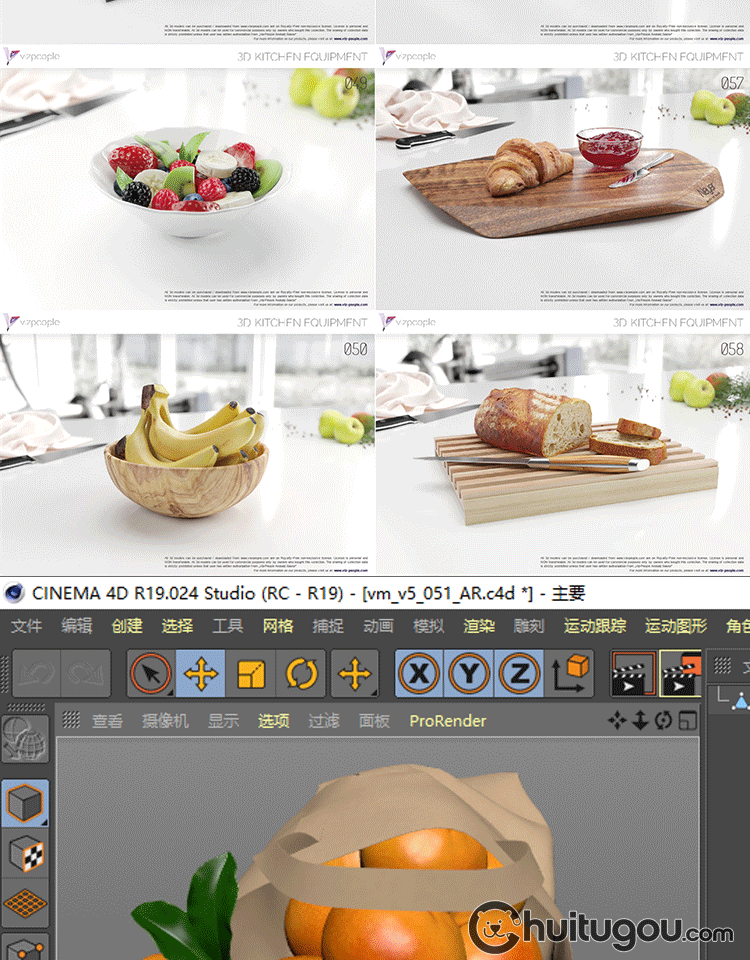The width and height of the screenshot is (750, 960).
Task: Toggle the viewport maximize icon
Action: click(688, 721)
